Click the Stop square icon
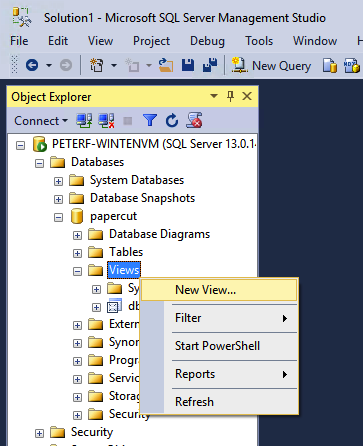The height and width of the screenshot is (446, 363). (x=128, y=121)
